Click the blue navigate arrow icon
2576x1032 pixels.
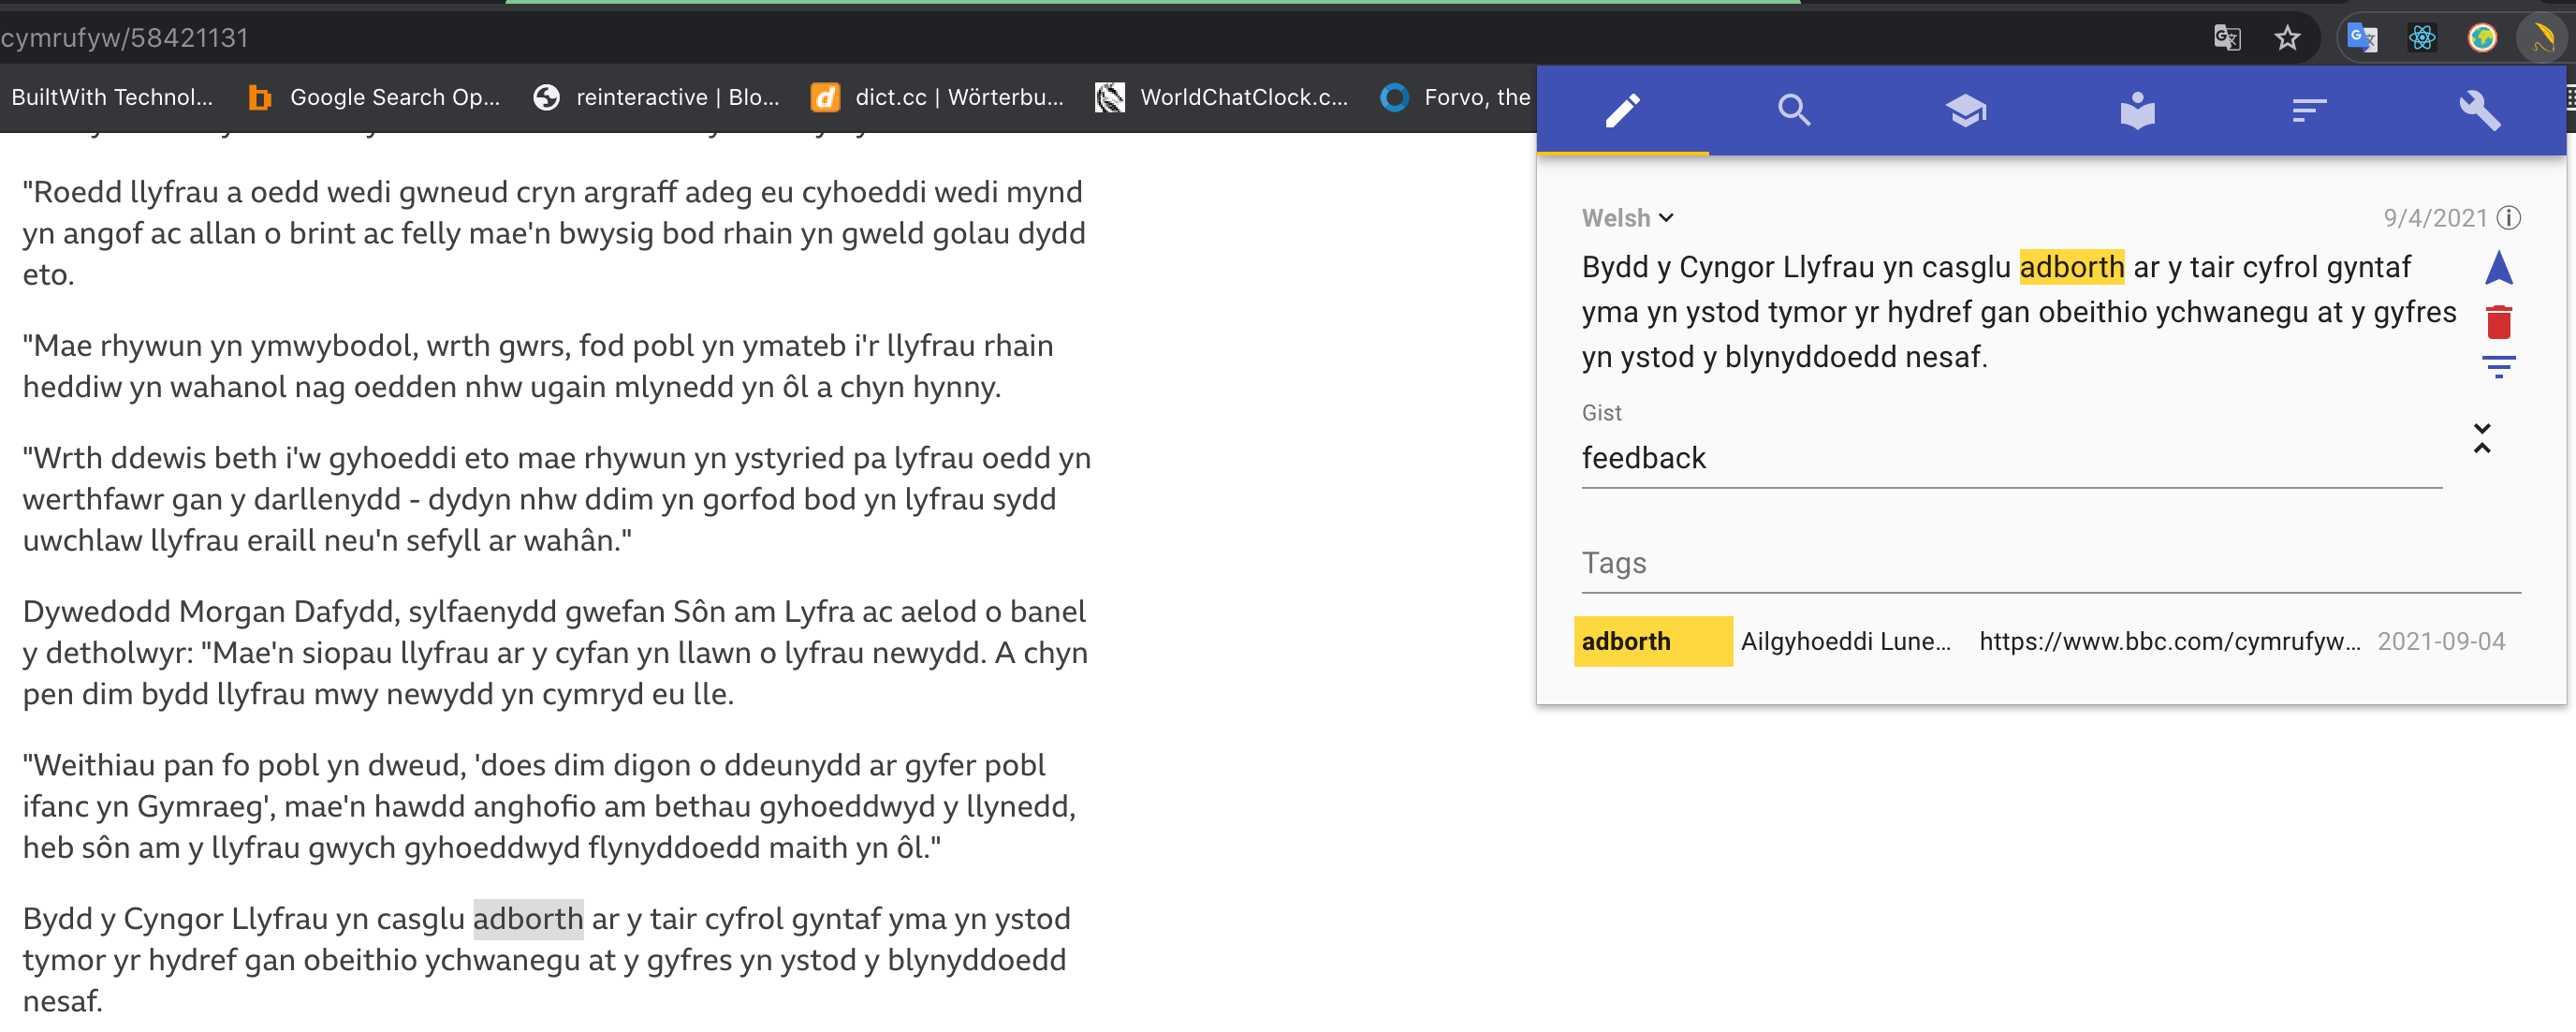pos(2498,268)
